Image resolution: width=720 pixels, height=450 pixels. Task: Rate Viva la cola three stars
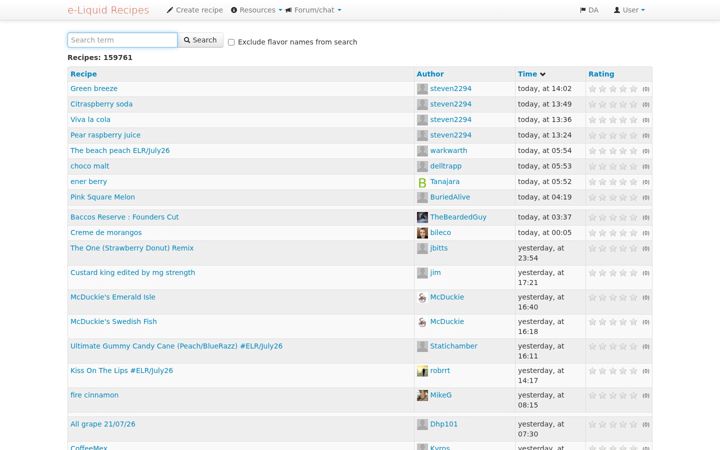613,120
